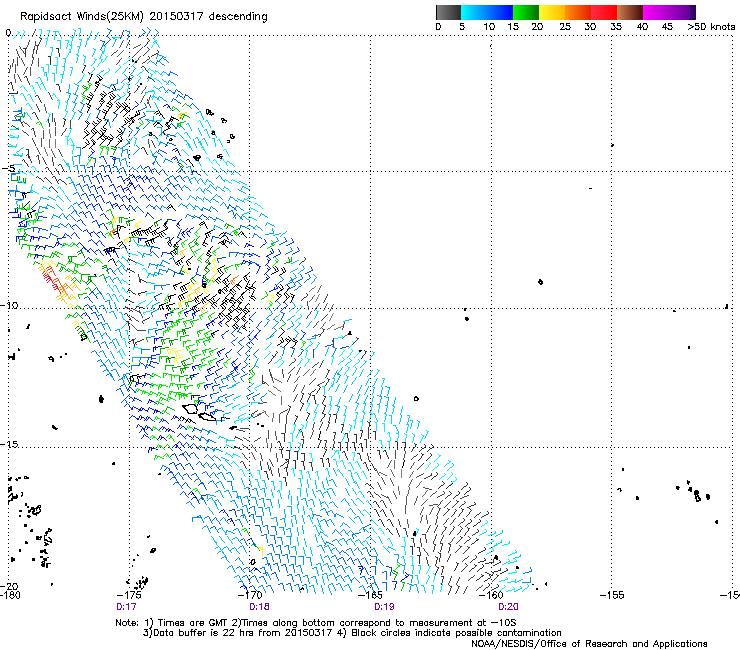Click the magenta 40-45 knots color band
Viewport: 740px width, 650px height.
pos(656,12)
